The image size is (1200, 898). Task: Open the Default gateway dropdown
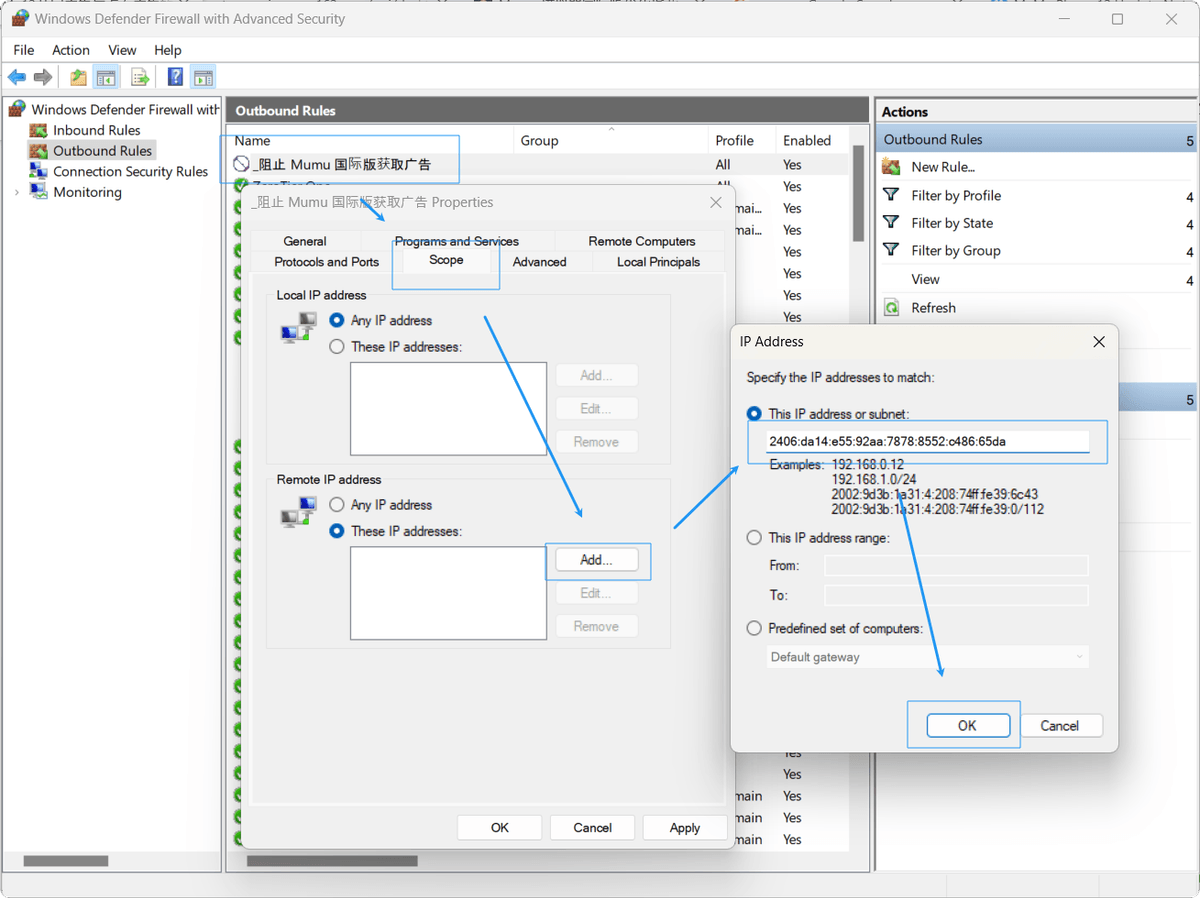coord(927,657)
